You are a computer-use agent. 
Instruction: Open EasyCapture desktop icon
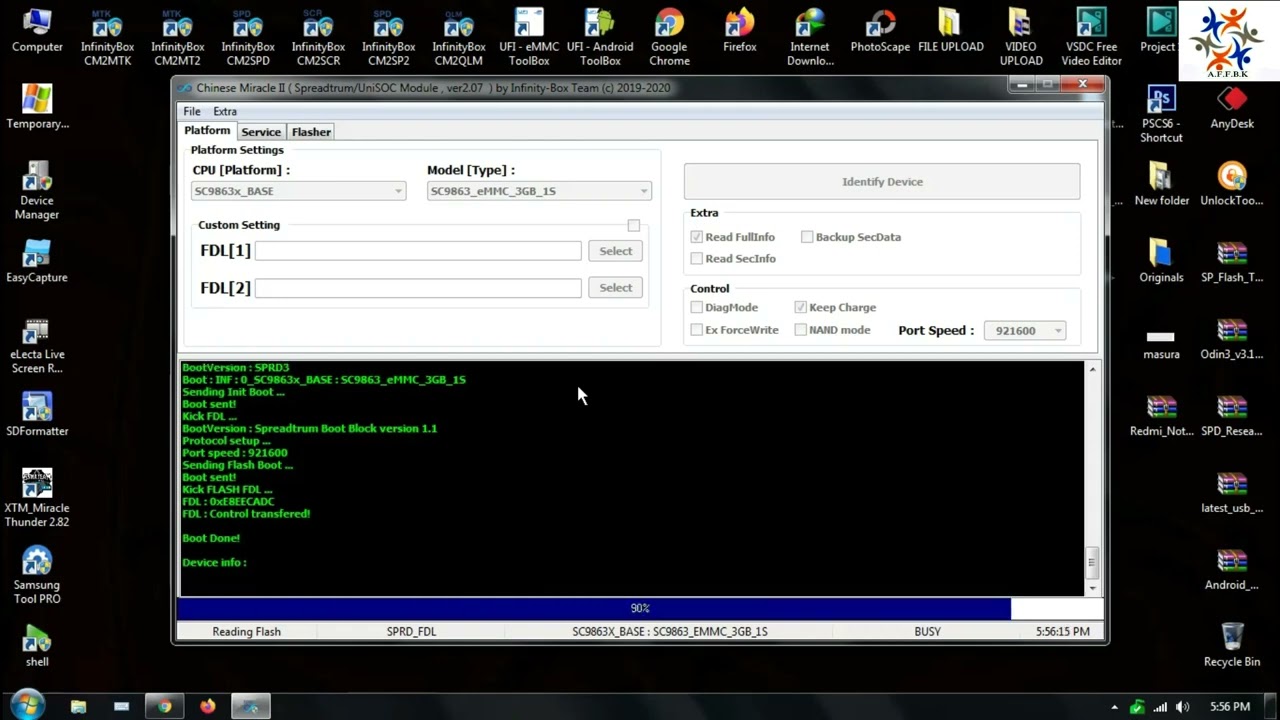(37, 262)
